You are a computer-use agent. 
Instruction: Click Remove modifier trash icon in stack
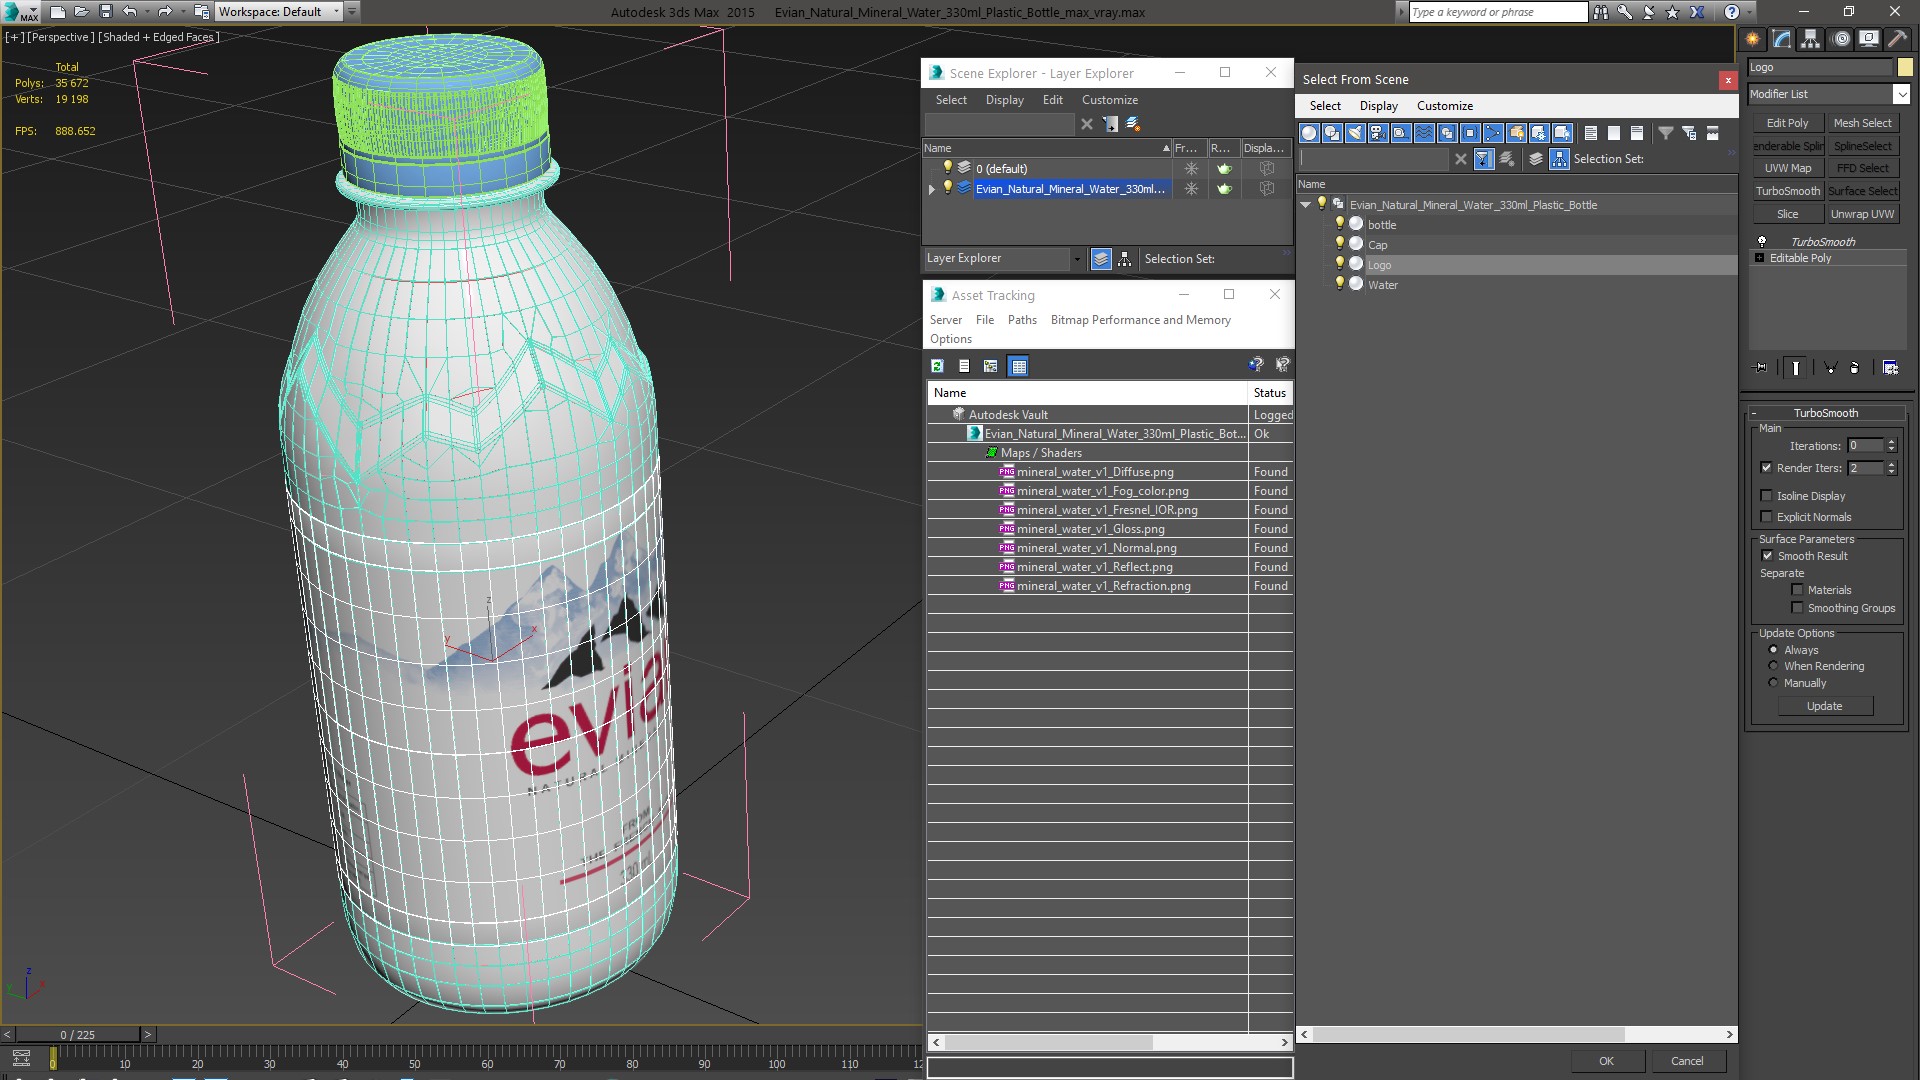1854,368
